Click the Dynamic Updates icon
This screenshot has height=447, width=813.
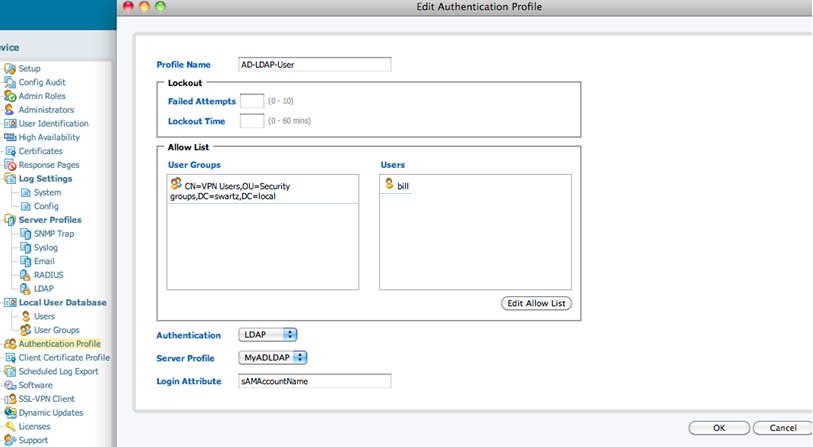(10, 413)
